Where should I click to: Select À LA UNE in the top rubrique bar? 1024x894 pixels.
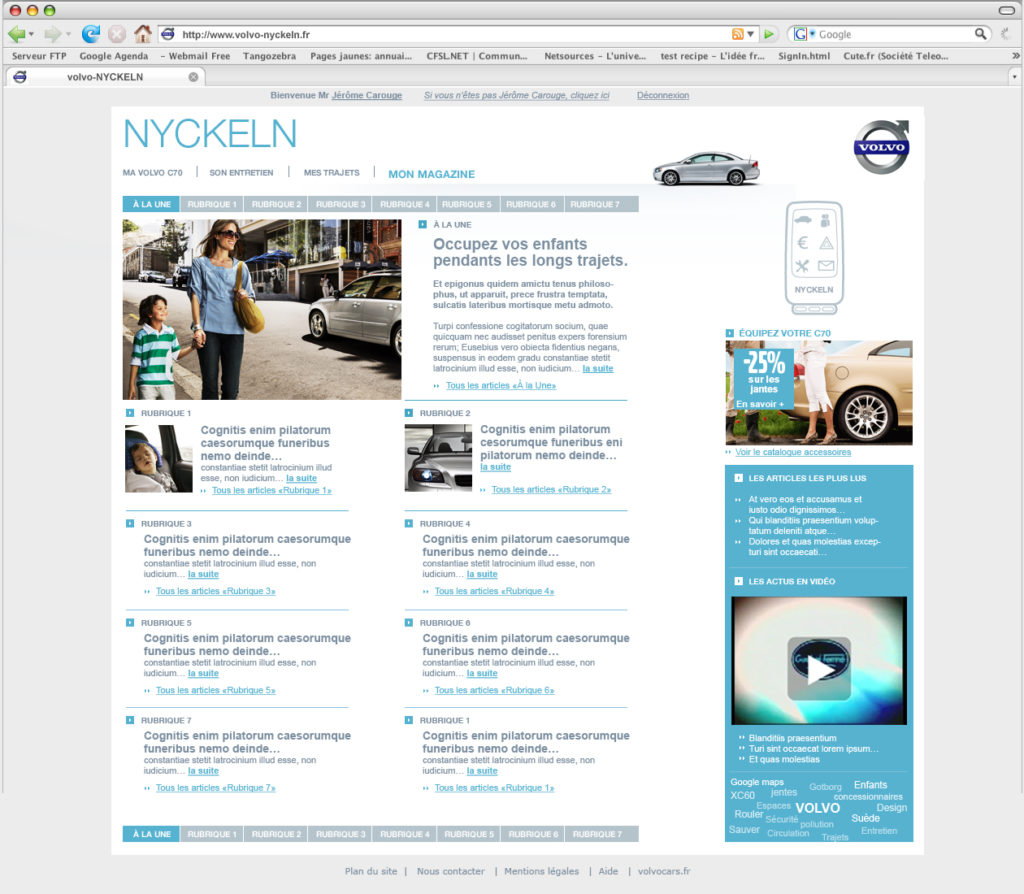152,204
